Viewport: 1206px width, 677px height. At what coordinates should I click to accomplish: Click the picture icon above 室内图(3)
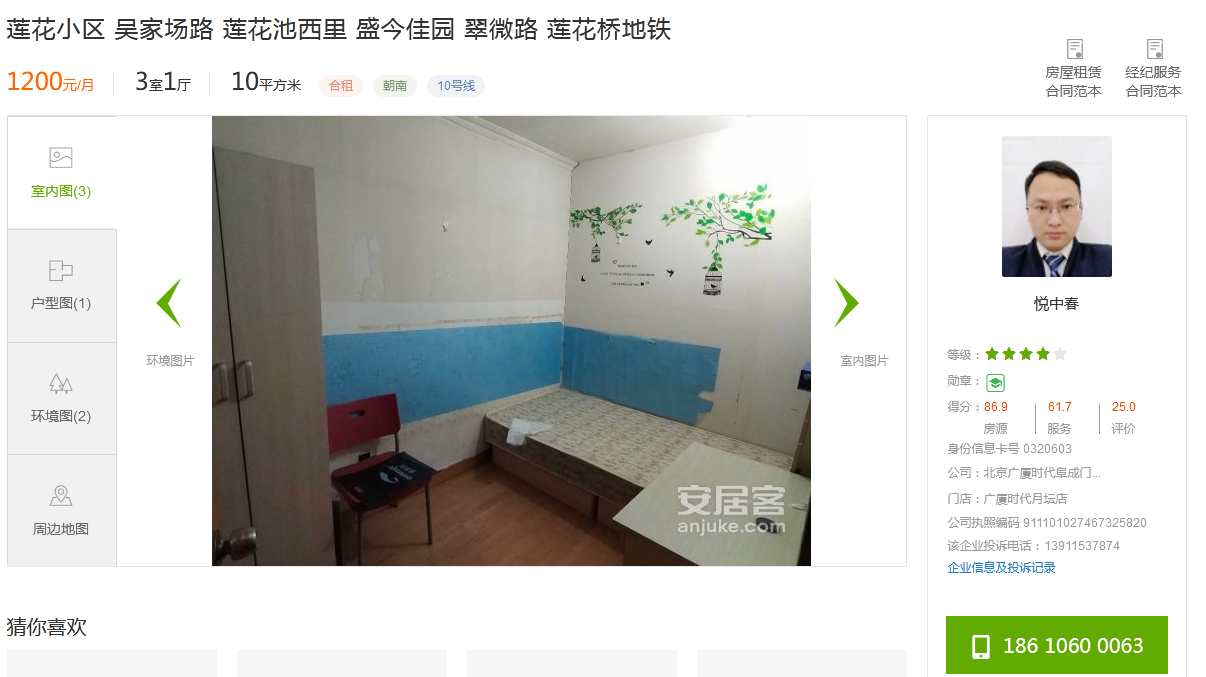61,158
